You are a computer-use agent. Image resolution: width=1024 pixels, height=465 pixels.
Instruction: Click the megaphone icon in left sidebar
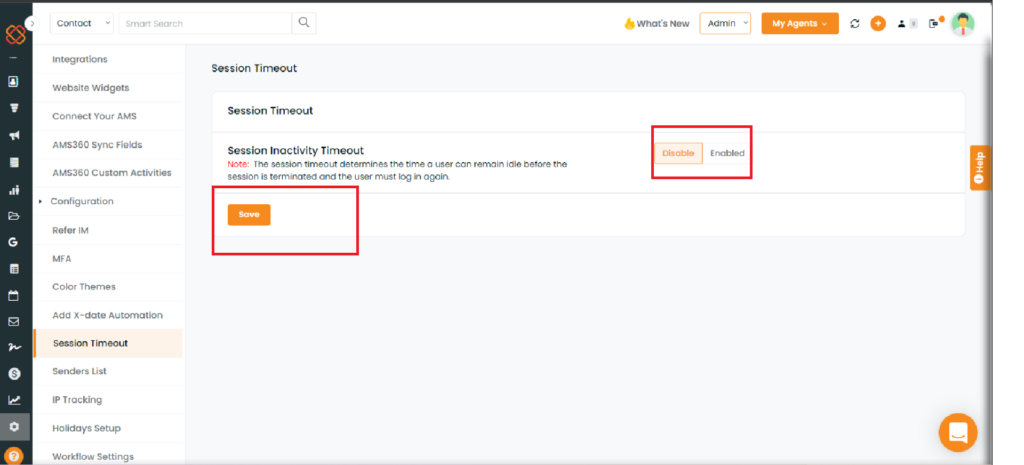point(14,136)
